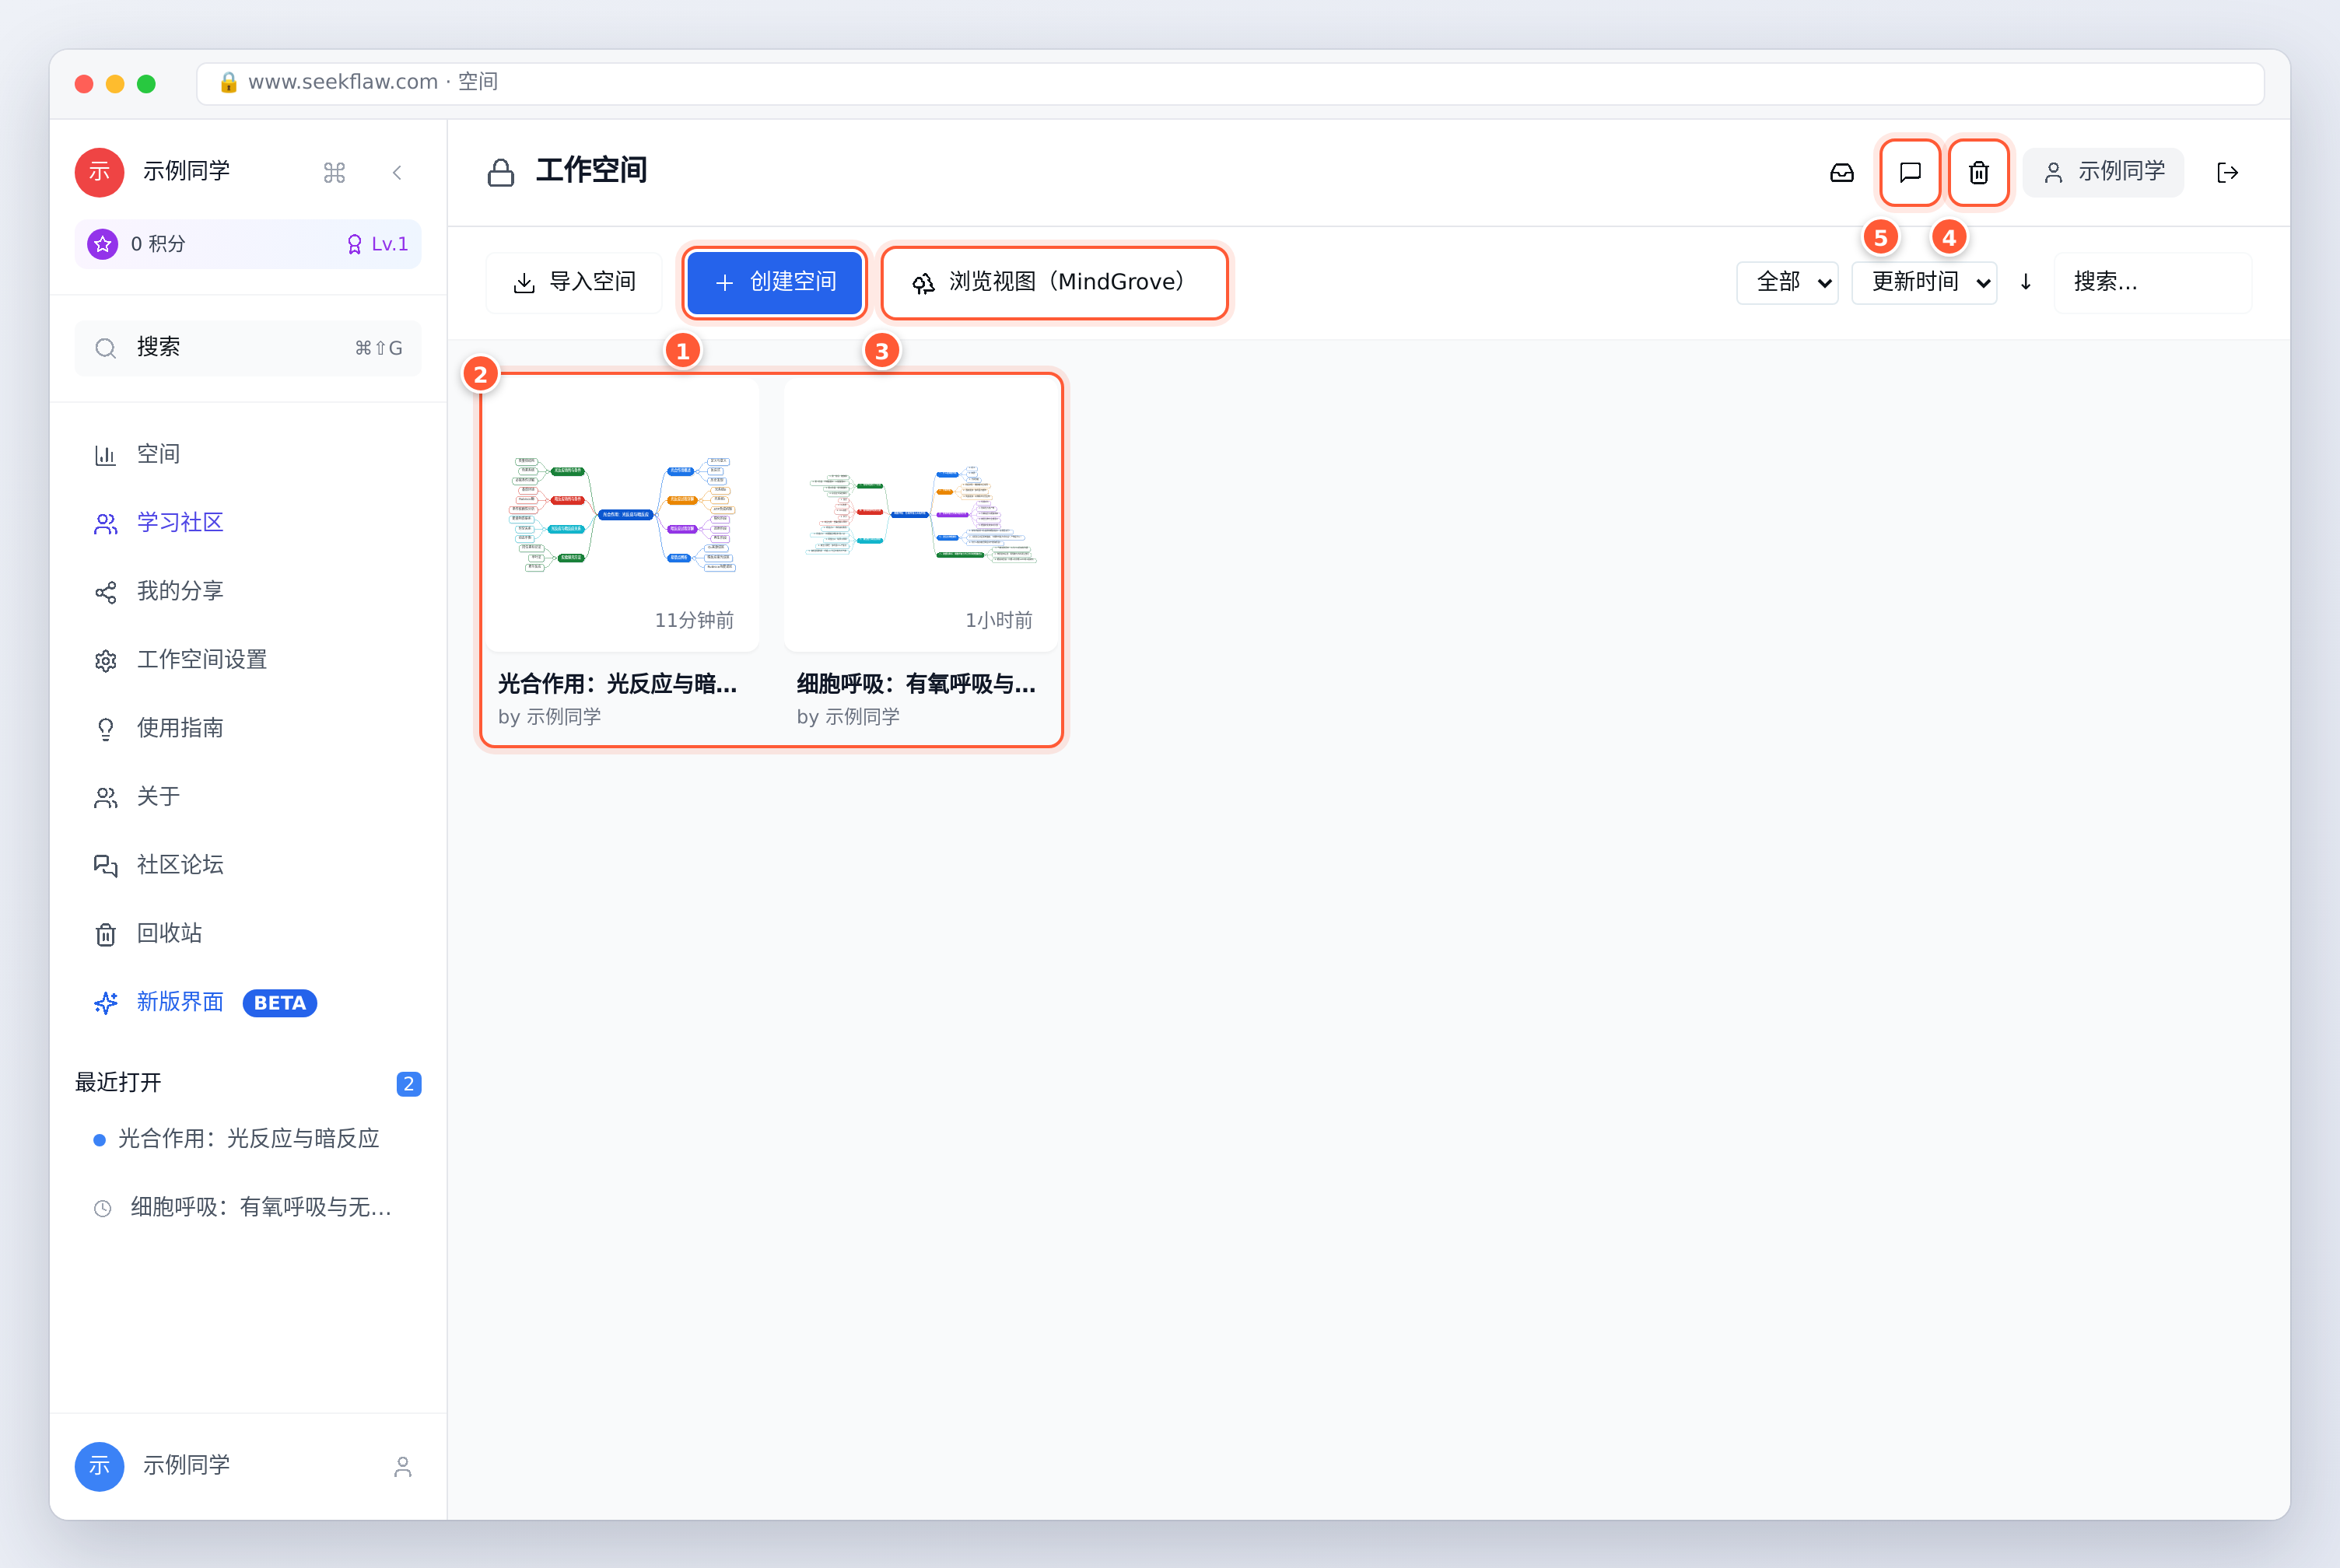Click 创建空间 create button
This screenshot has height=1568, width=2340.
[x=775, y=283]
